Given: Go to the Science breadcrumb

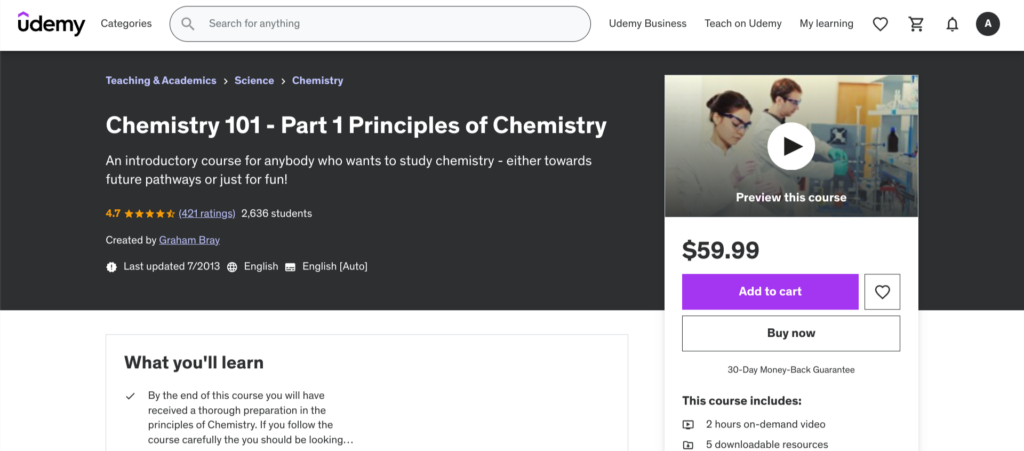Looking at the screenshot, I should [254, 81].
